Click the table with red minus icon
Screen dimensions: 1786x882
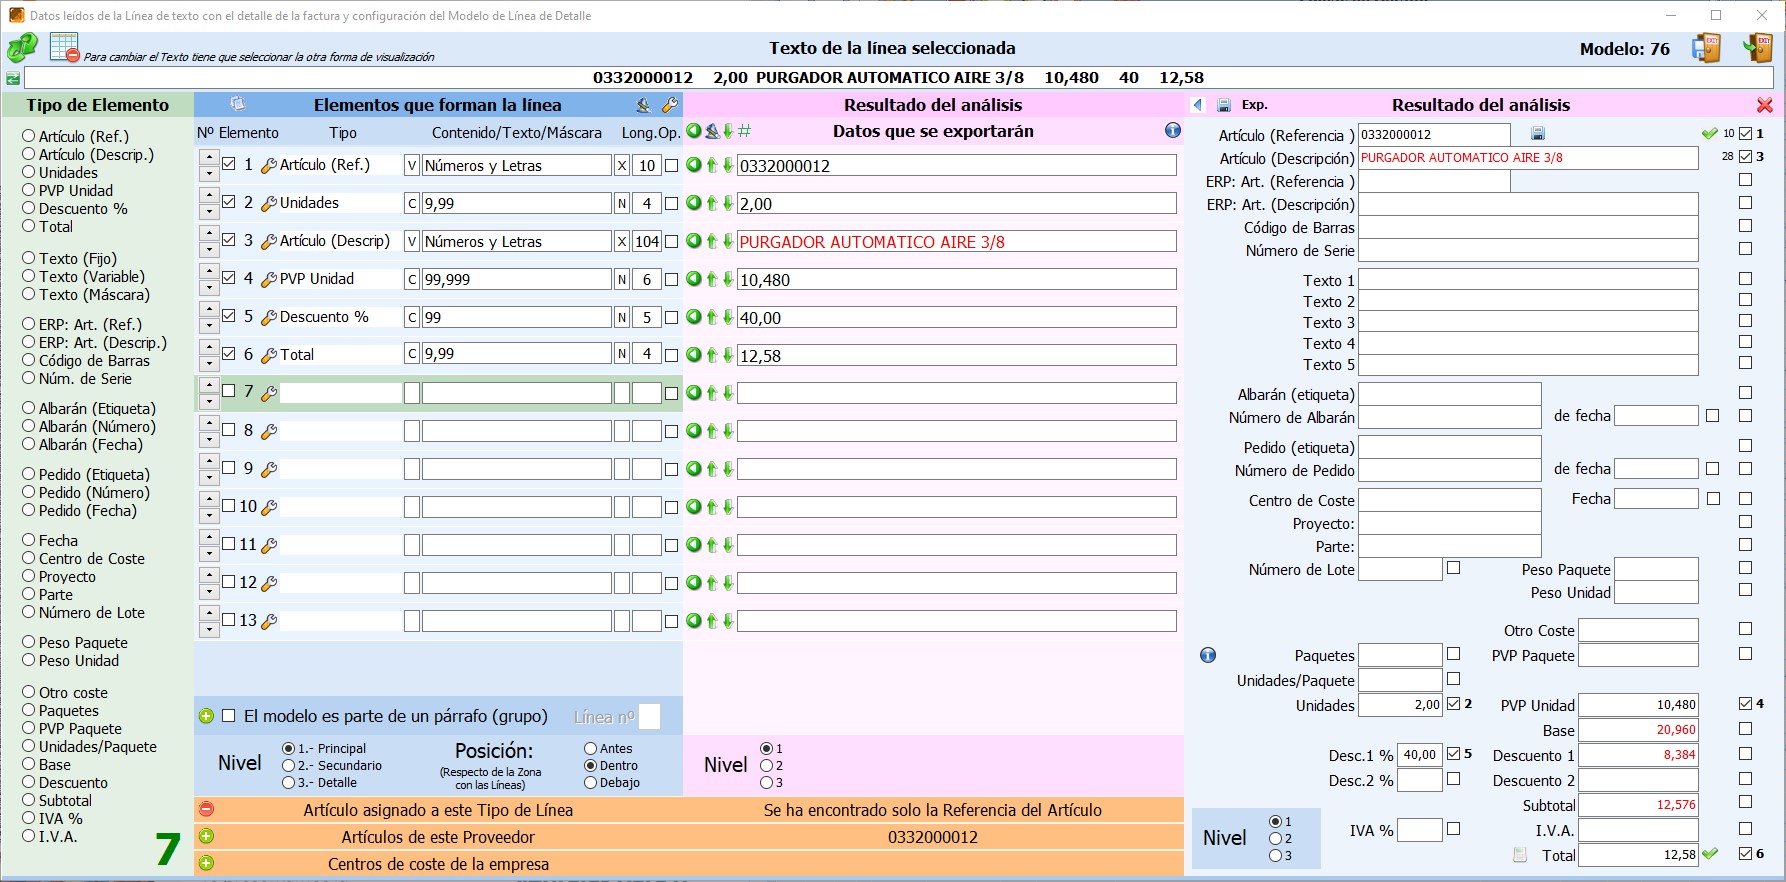pos(65,48)
